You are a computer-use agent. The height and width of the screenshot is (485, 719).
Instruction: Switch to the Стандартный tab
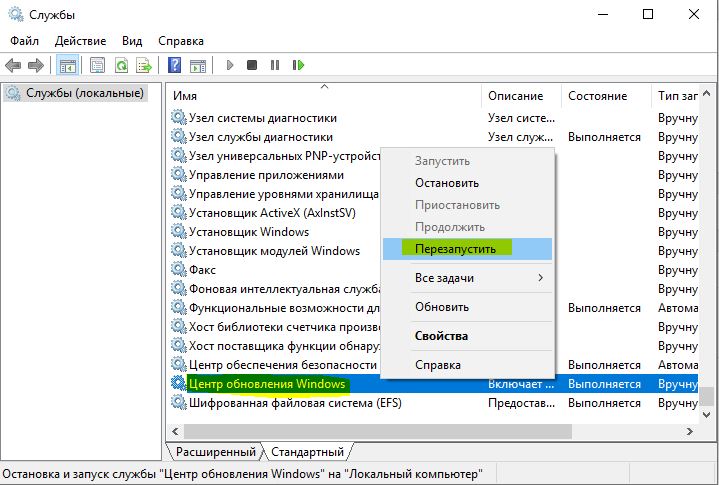pos(307,452)
